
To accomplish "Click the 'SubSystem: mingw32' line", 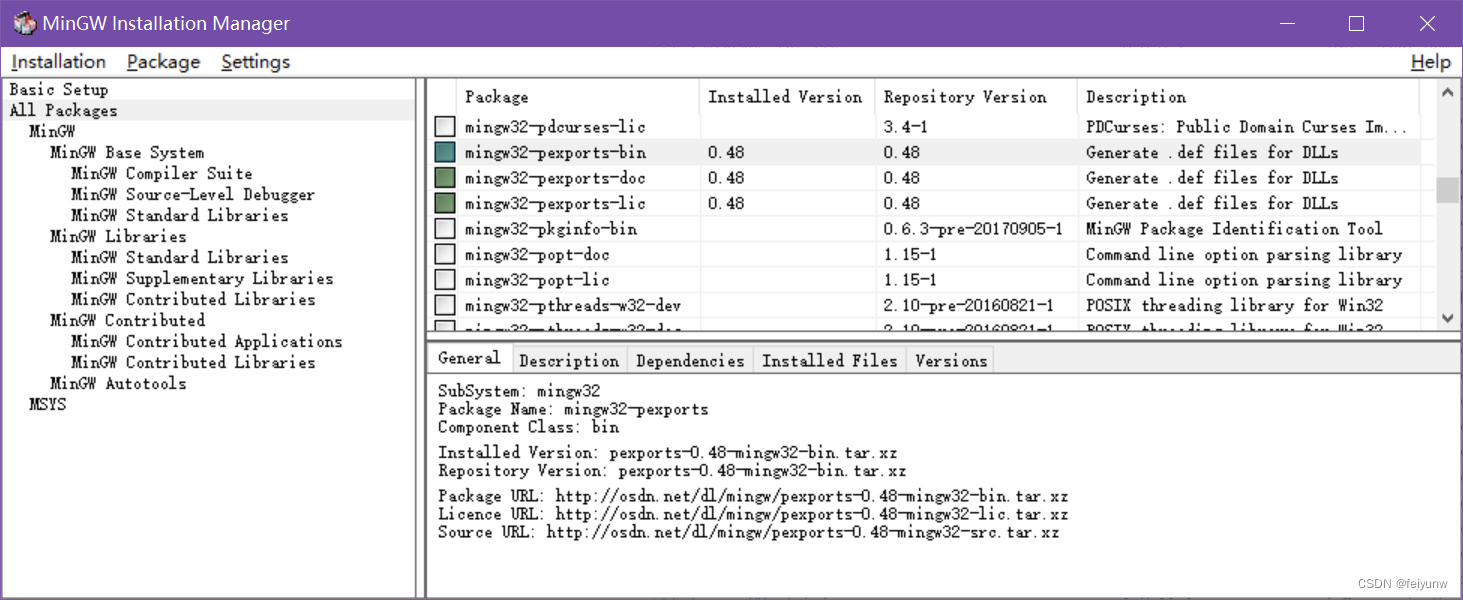I will pyautogui.click(x=519, y=391).
